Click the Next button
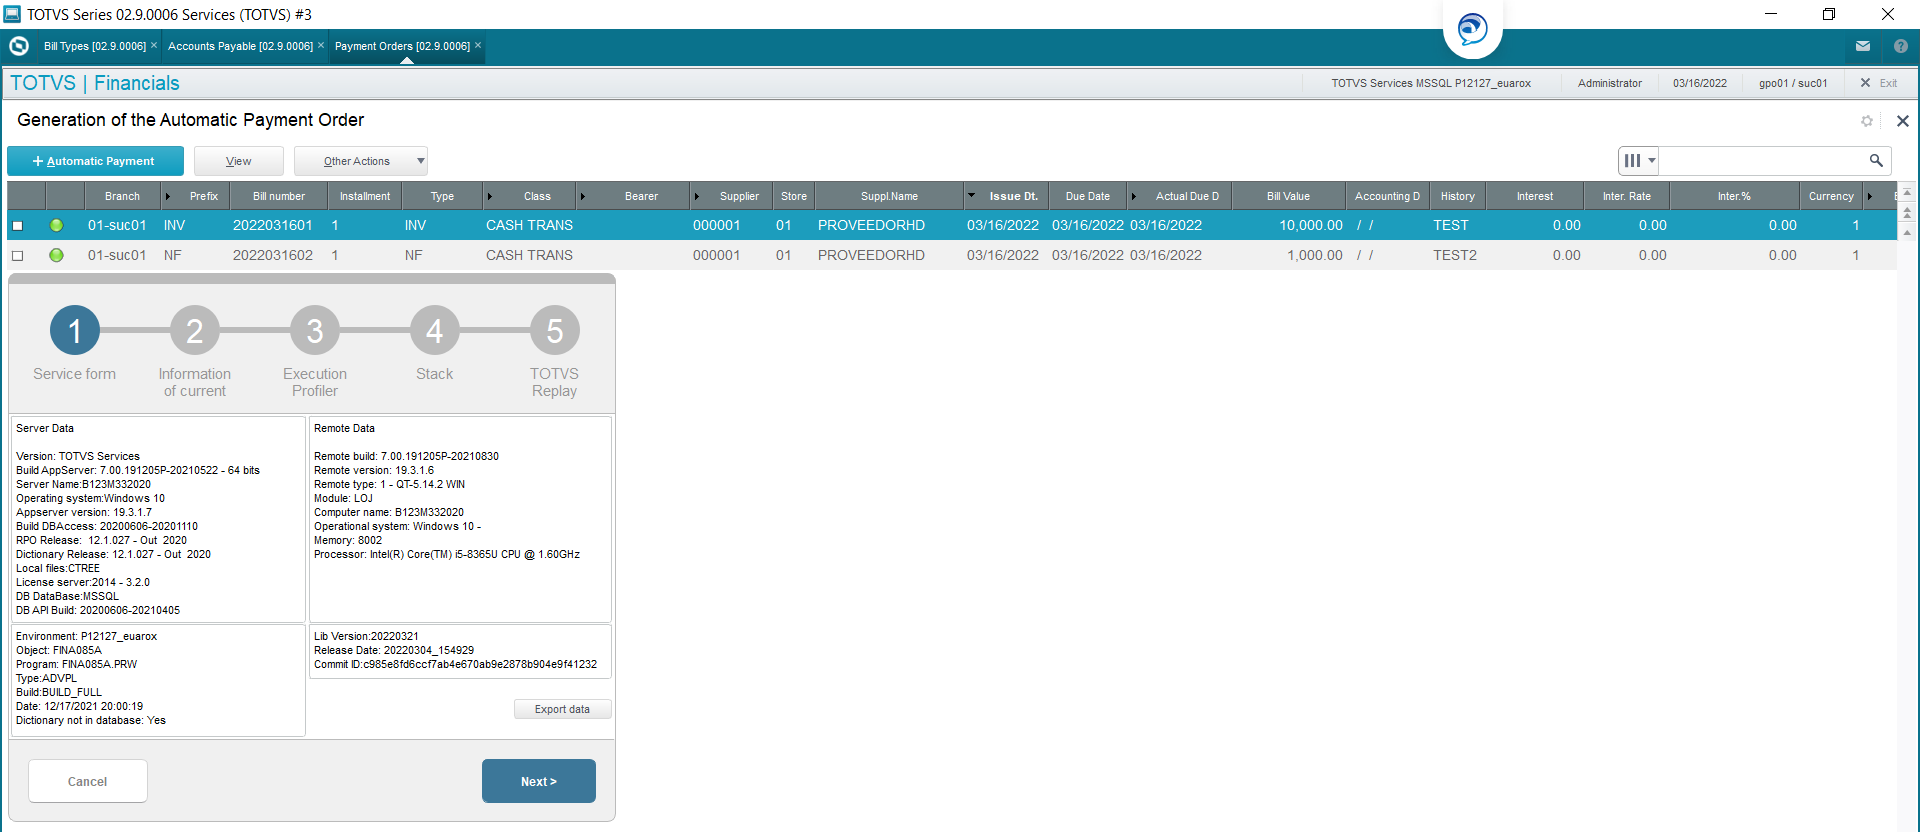Image resolution: width=1920 pixels, height=832 pixels. 539,781
